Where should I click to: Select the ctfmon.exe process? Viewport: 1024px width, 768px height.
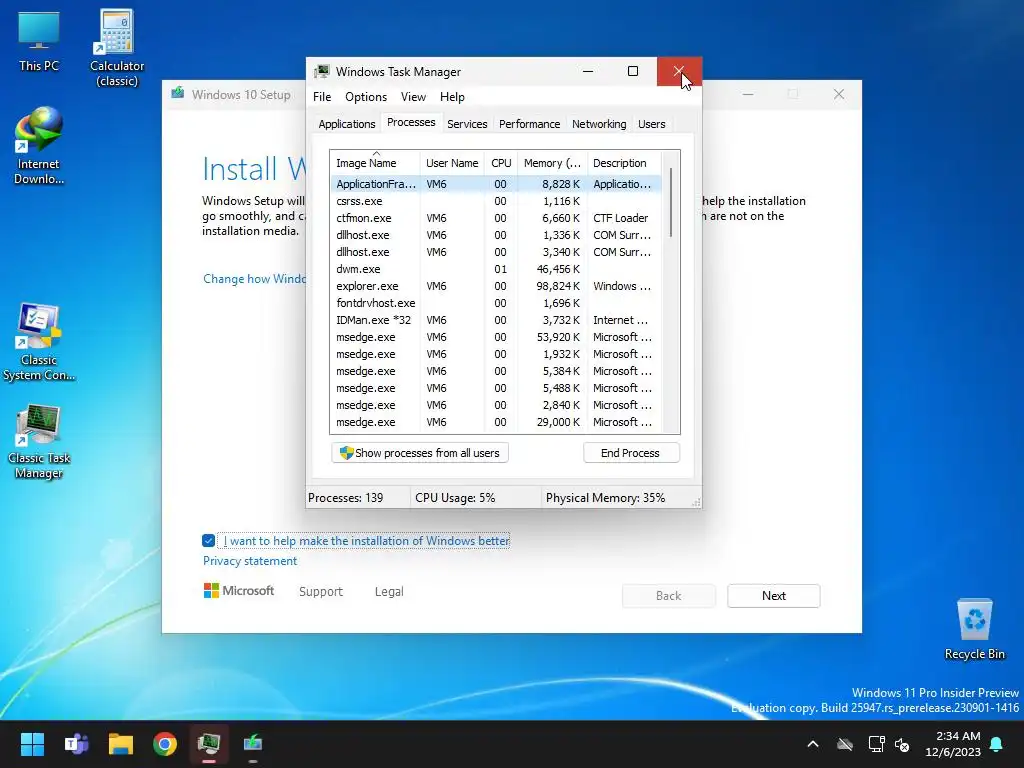pos(496,218)
